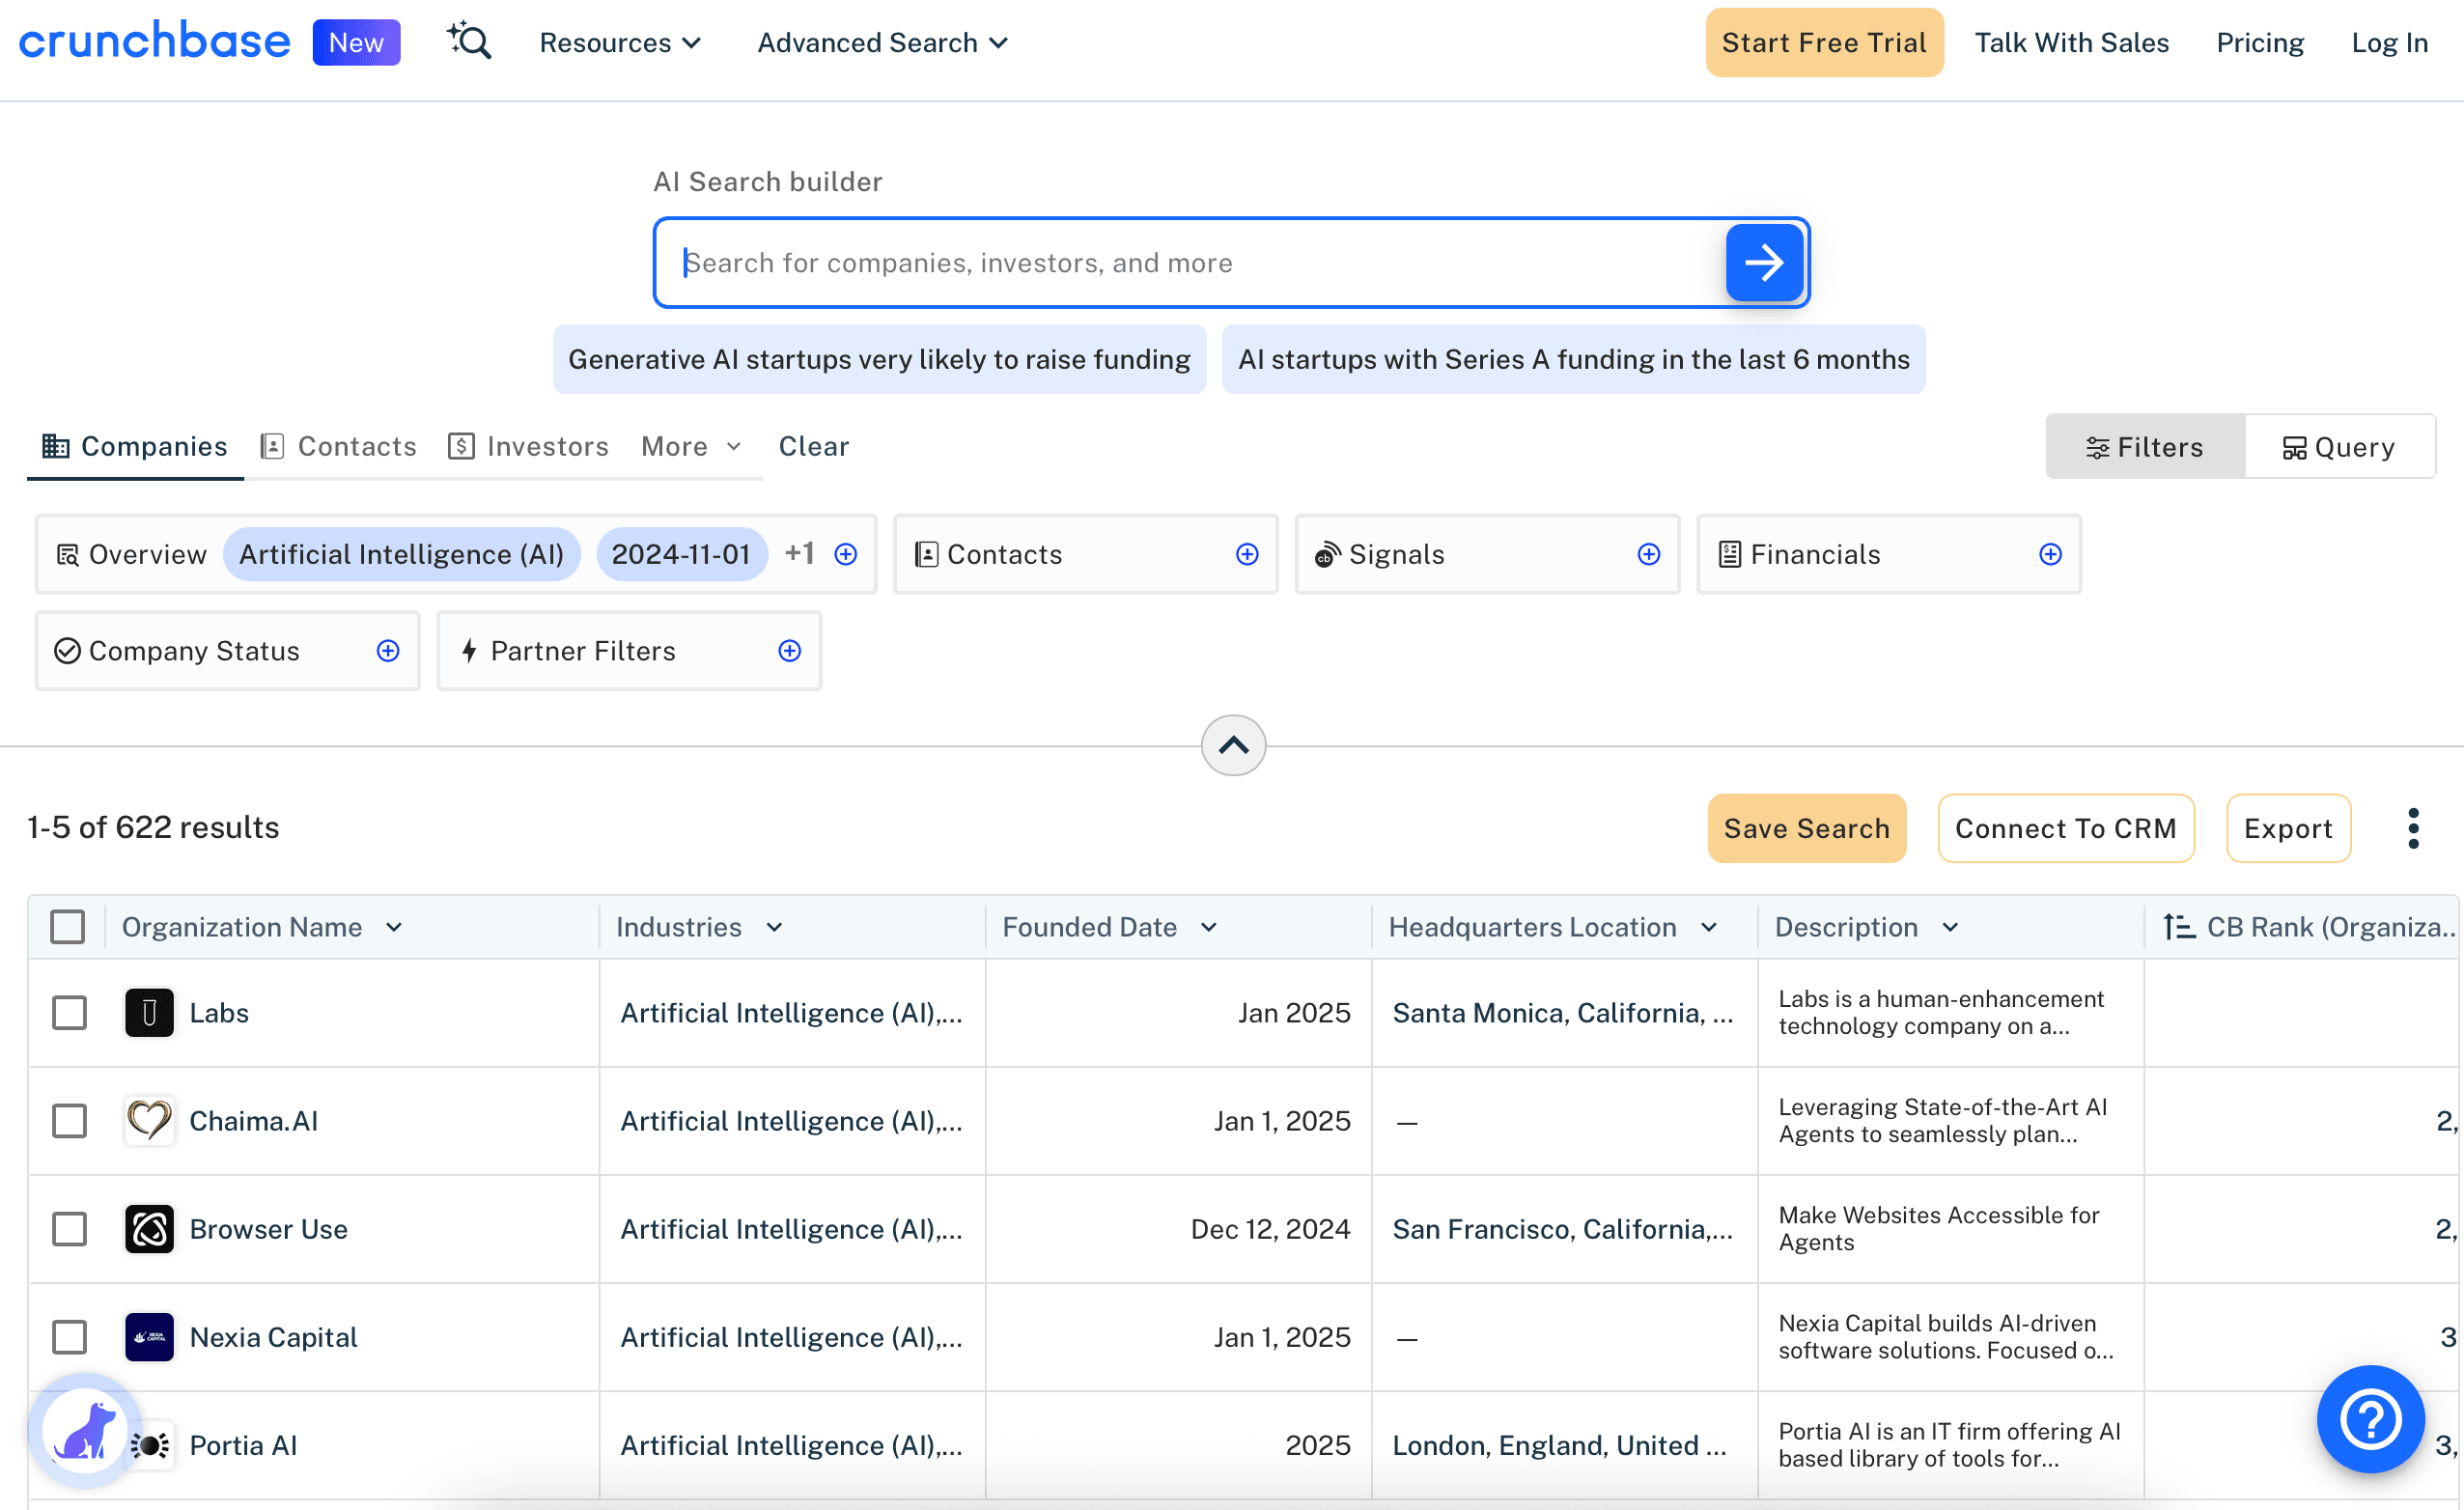Collapse the filters panel with chevron
Image resolution: width=2464 pixels, height=1510 pixels.
pos(1233,745)
